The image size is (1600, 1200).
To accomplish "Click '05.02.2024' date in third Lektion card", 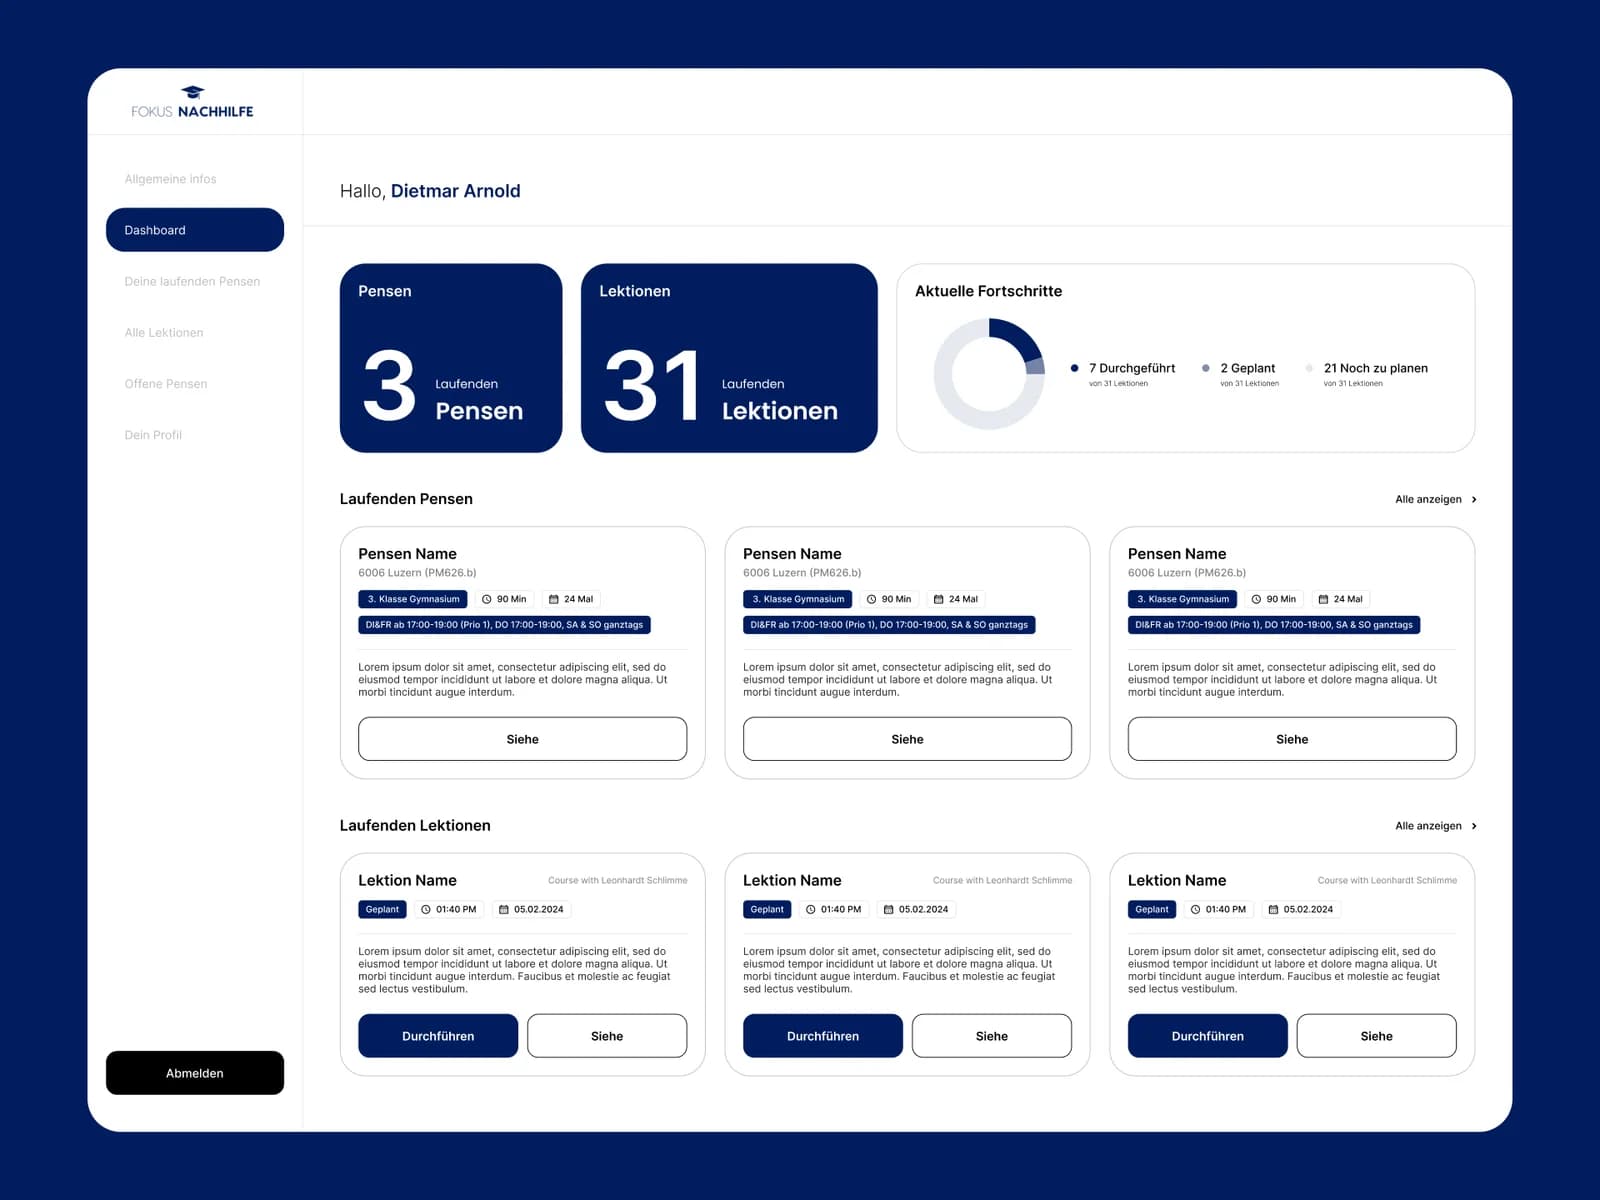I will tap(1308, 909).
